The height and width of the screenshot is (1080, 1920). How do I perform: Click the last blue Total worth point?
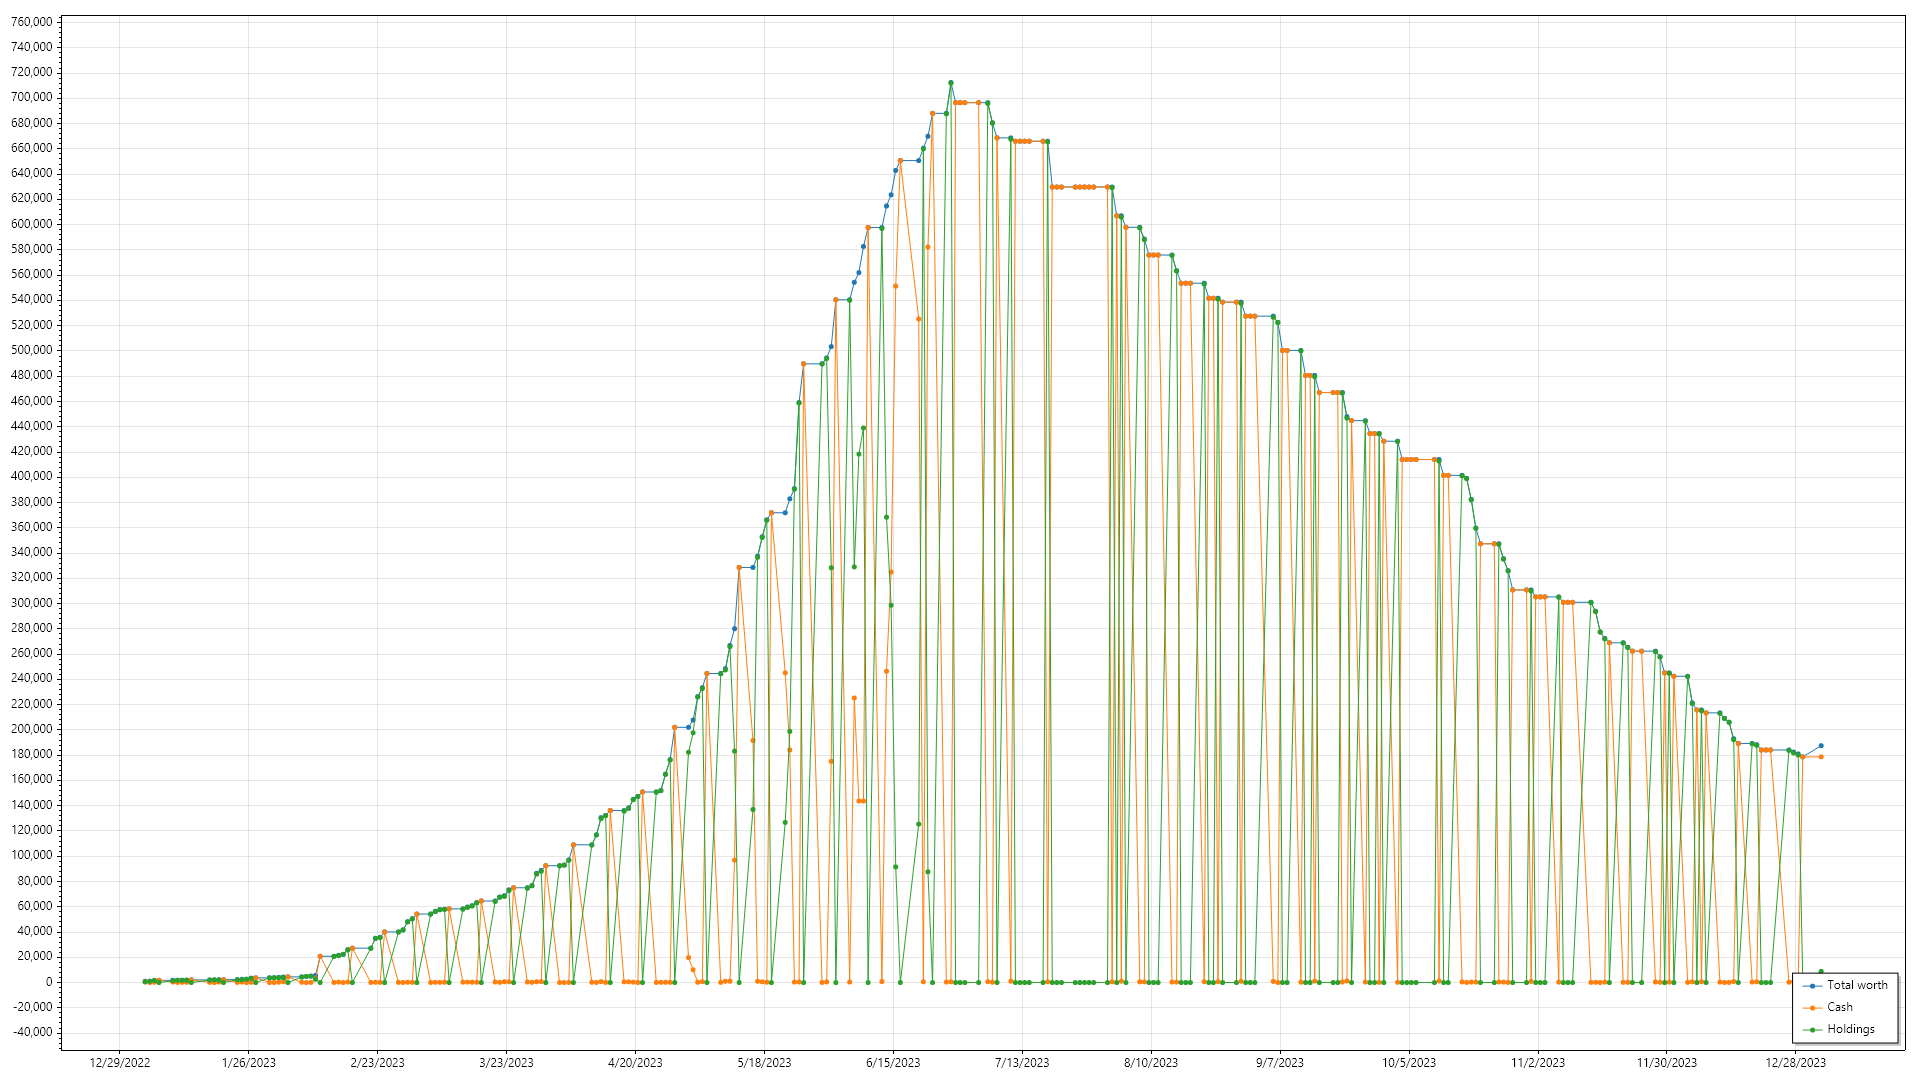[1821, 746]
